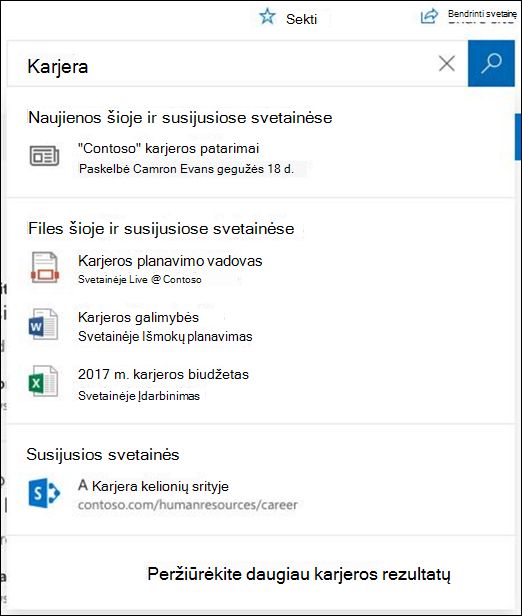Click the Bendrinti svetainę share icon
The width and height of the screenshot is (522, 616).
429,16
